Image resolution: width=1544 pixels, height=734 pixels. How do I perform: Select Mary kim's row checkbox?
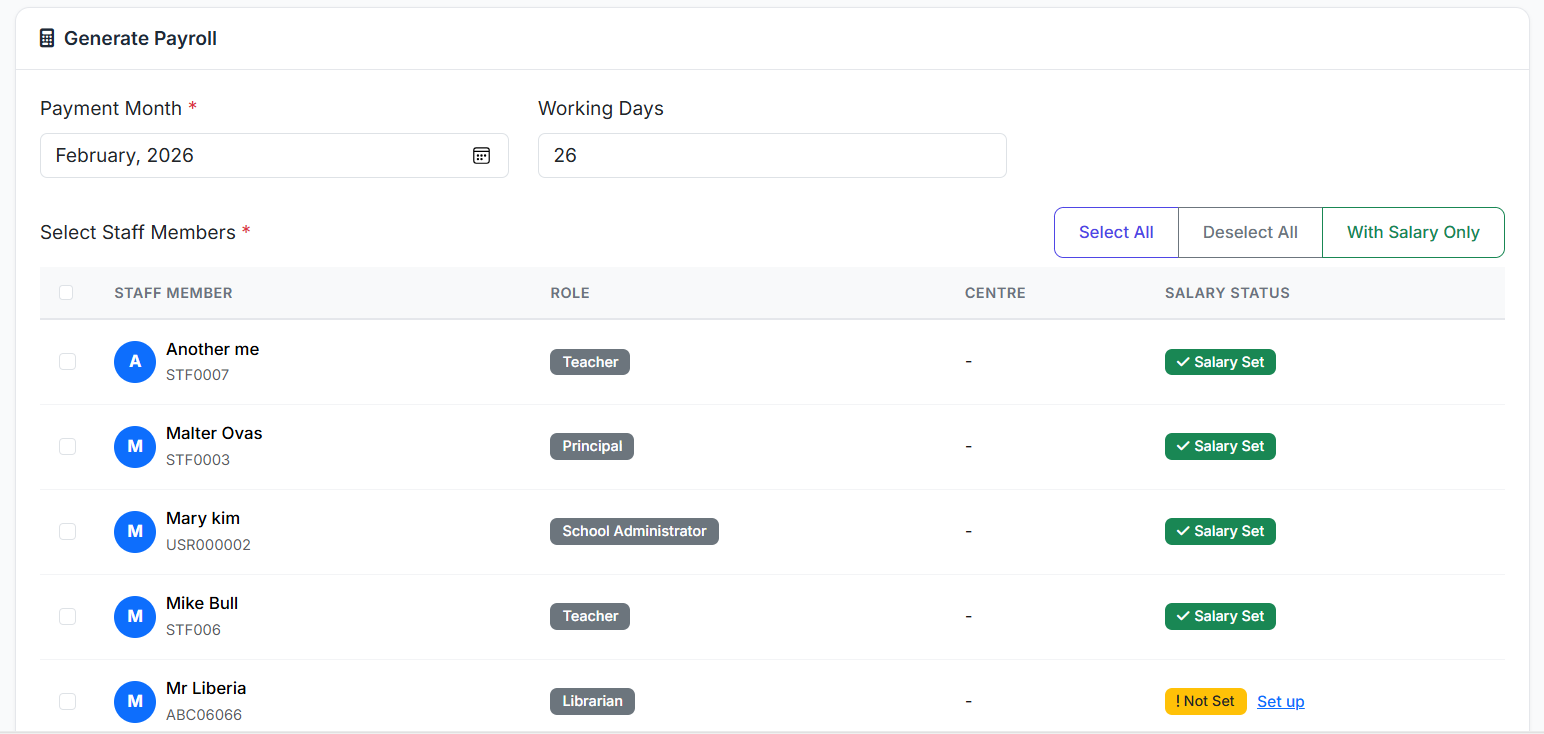(x=67, y=532)
